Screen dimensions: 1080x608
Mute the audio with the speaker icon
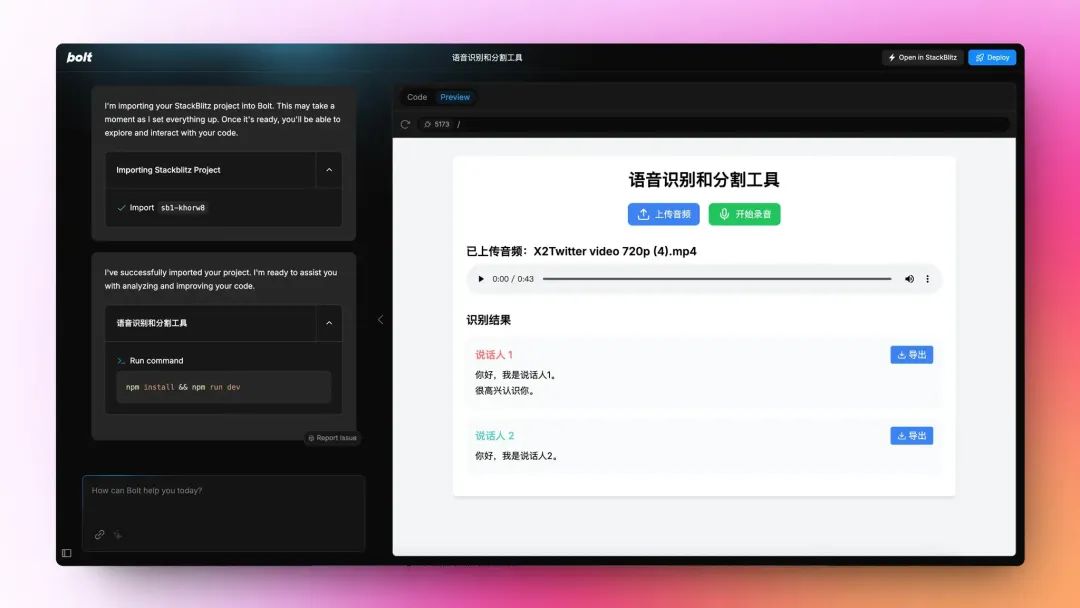click(x=909, y=279)
